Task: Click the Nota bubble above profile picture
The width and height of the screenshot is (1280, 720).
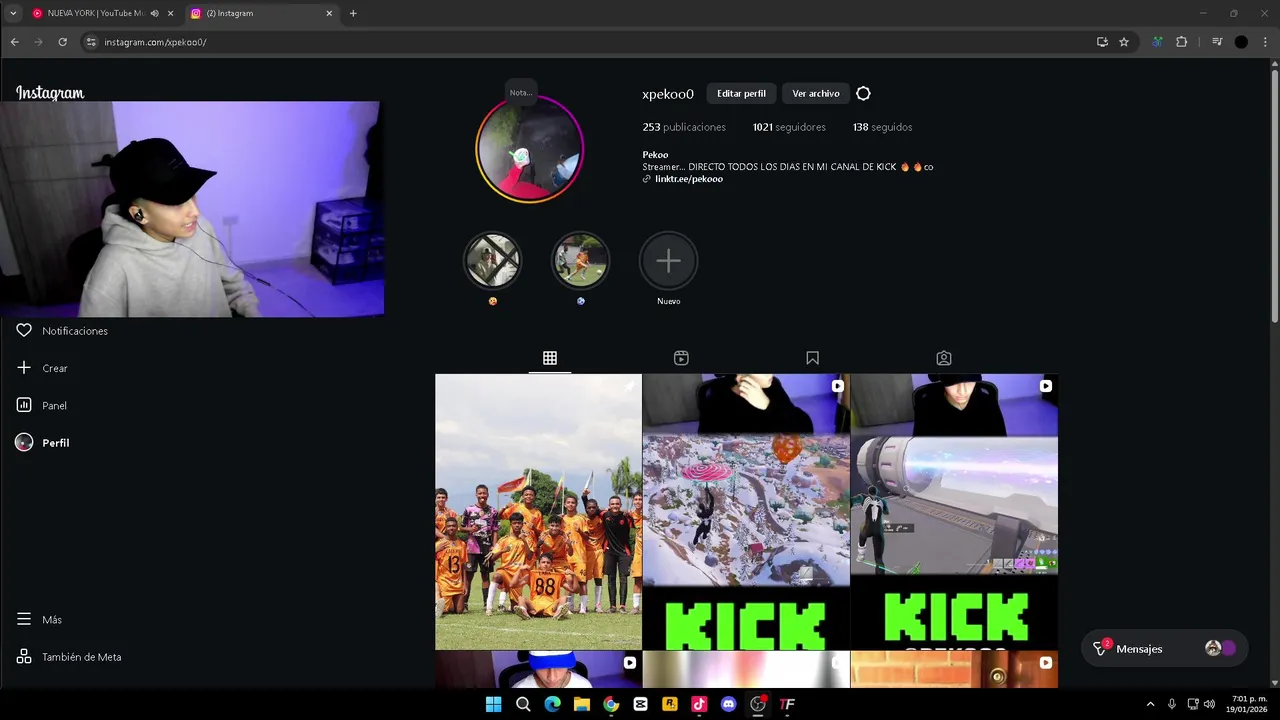Action: (520, 92)
